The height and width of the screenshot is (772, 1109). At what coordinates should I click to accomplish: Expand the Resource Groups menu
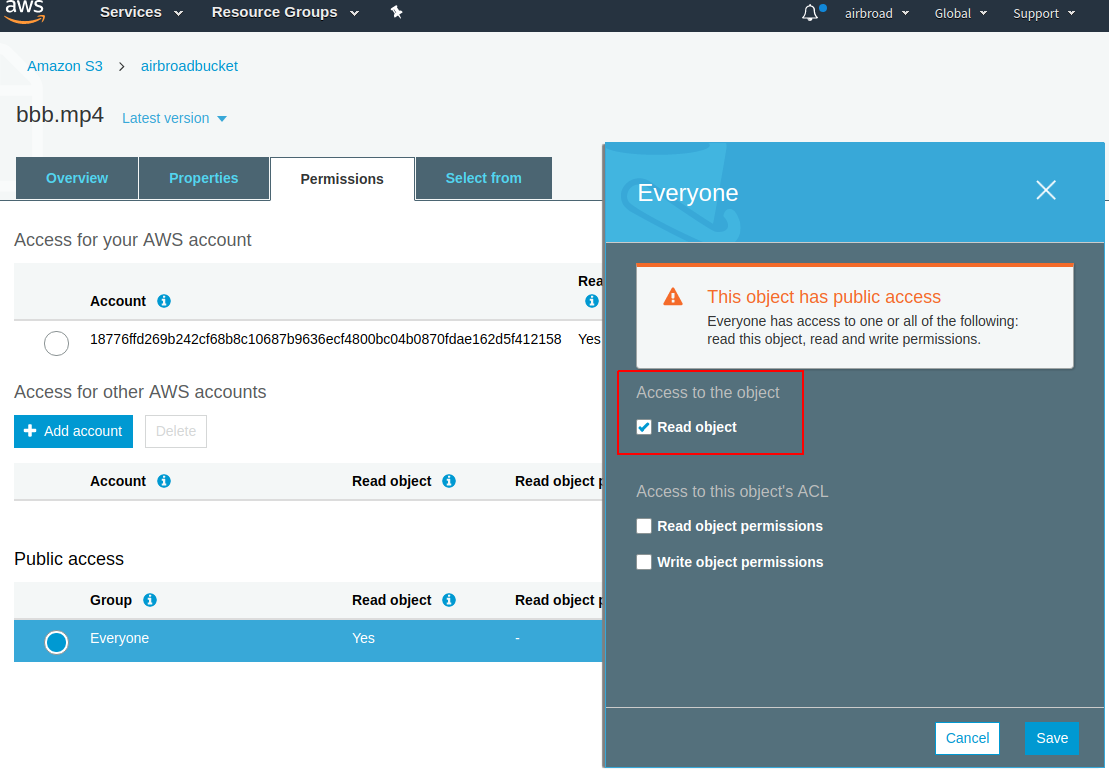285,12
